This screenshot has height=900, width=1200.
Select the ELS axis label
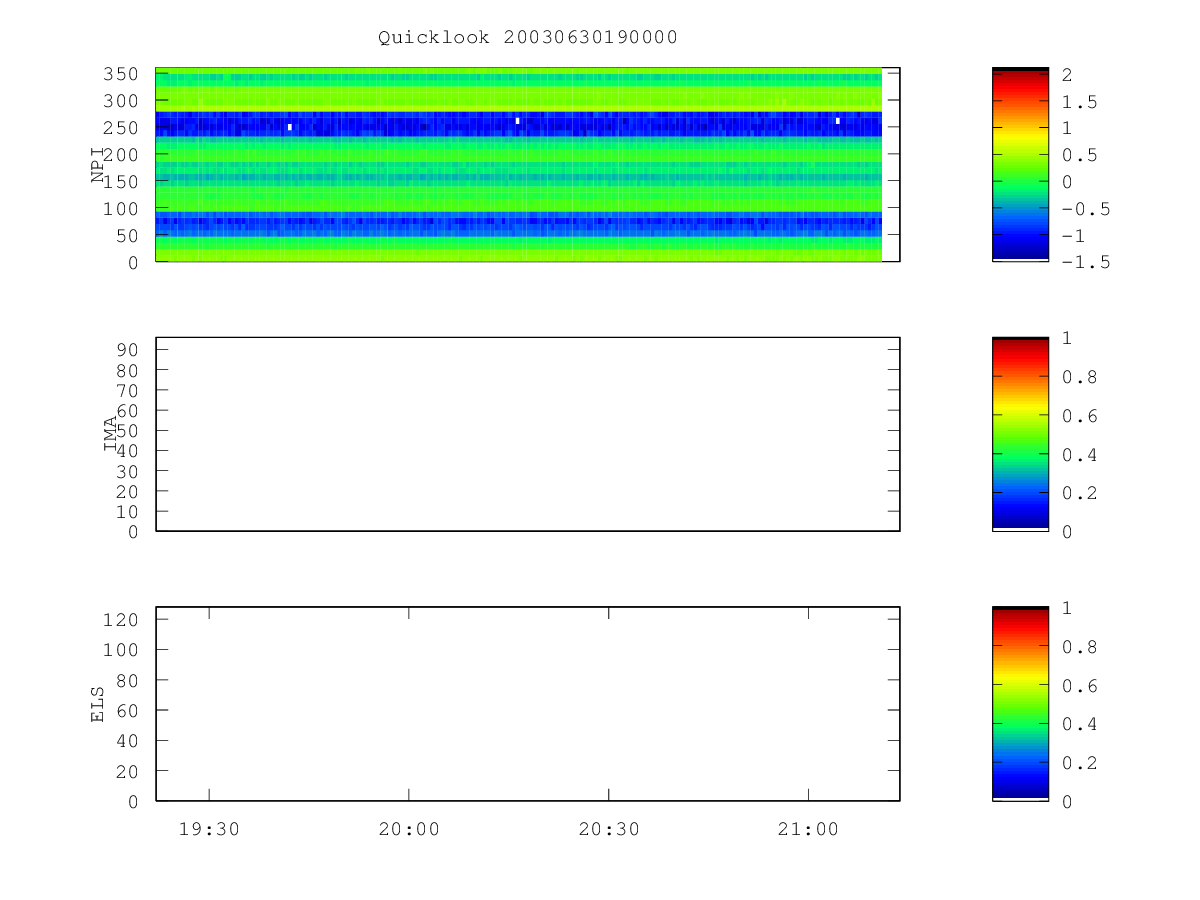coord(98,704)
